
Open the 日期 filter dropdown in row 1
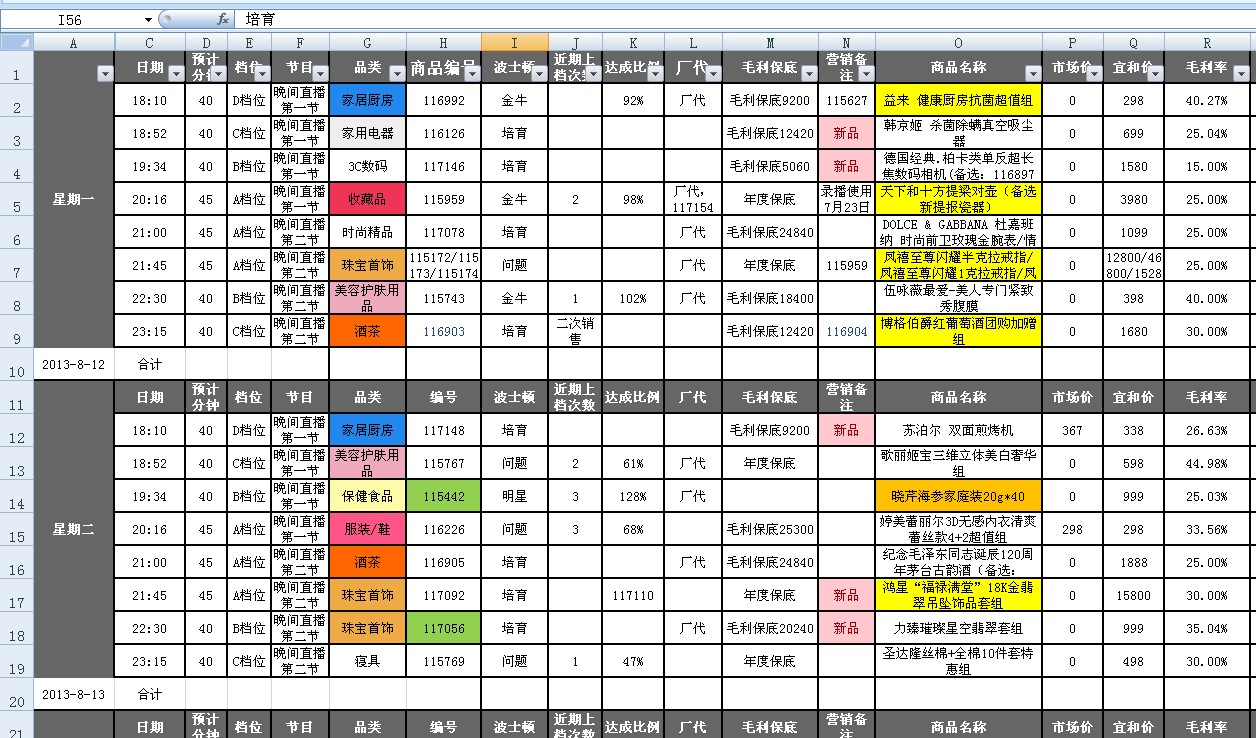[175, 74]
